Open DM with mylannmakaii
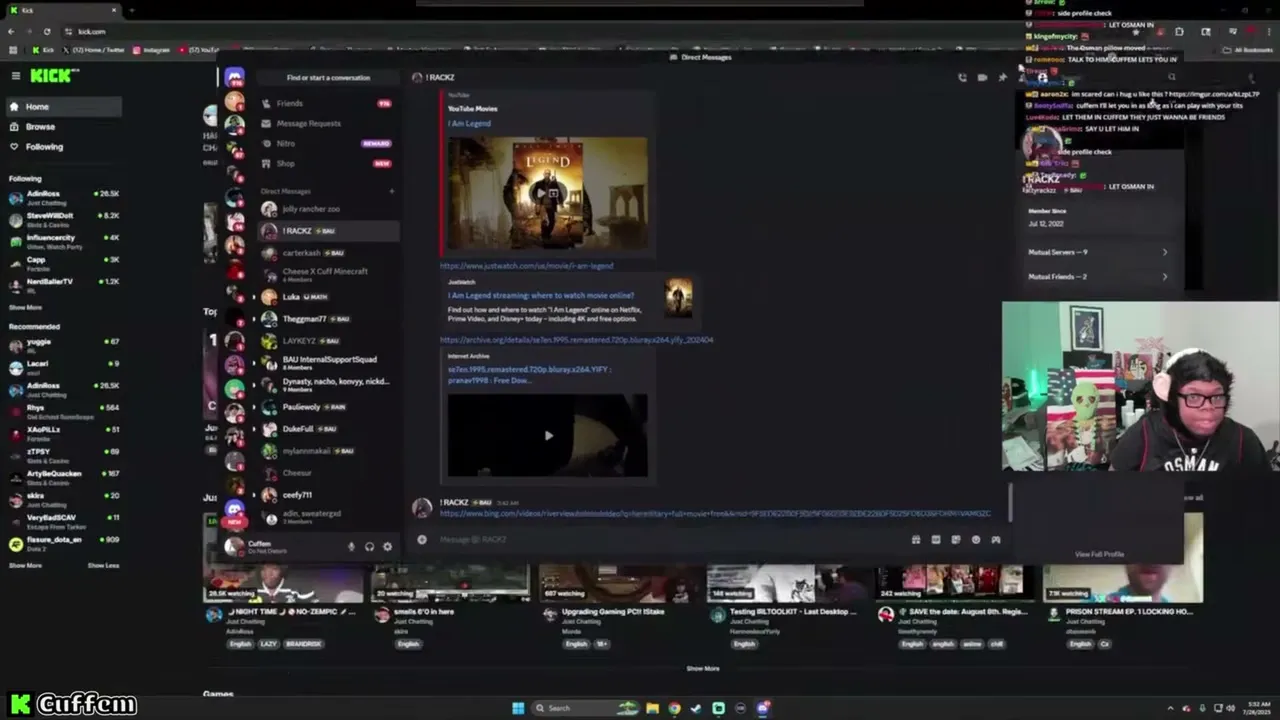1280x720 pixels. tap(326, 451)
